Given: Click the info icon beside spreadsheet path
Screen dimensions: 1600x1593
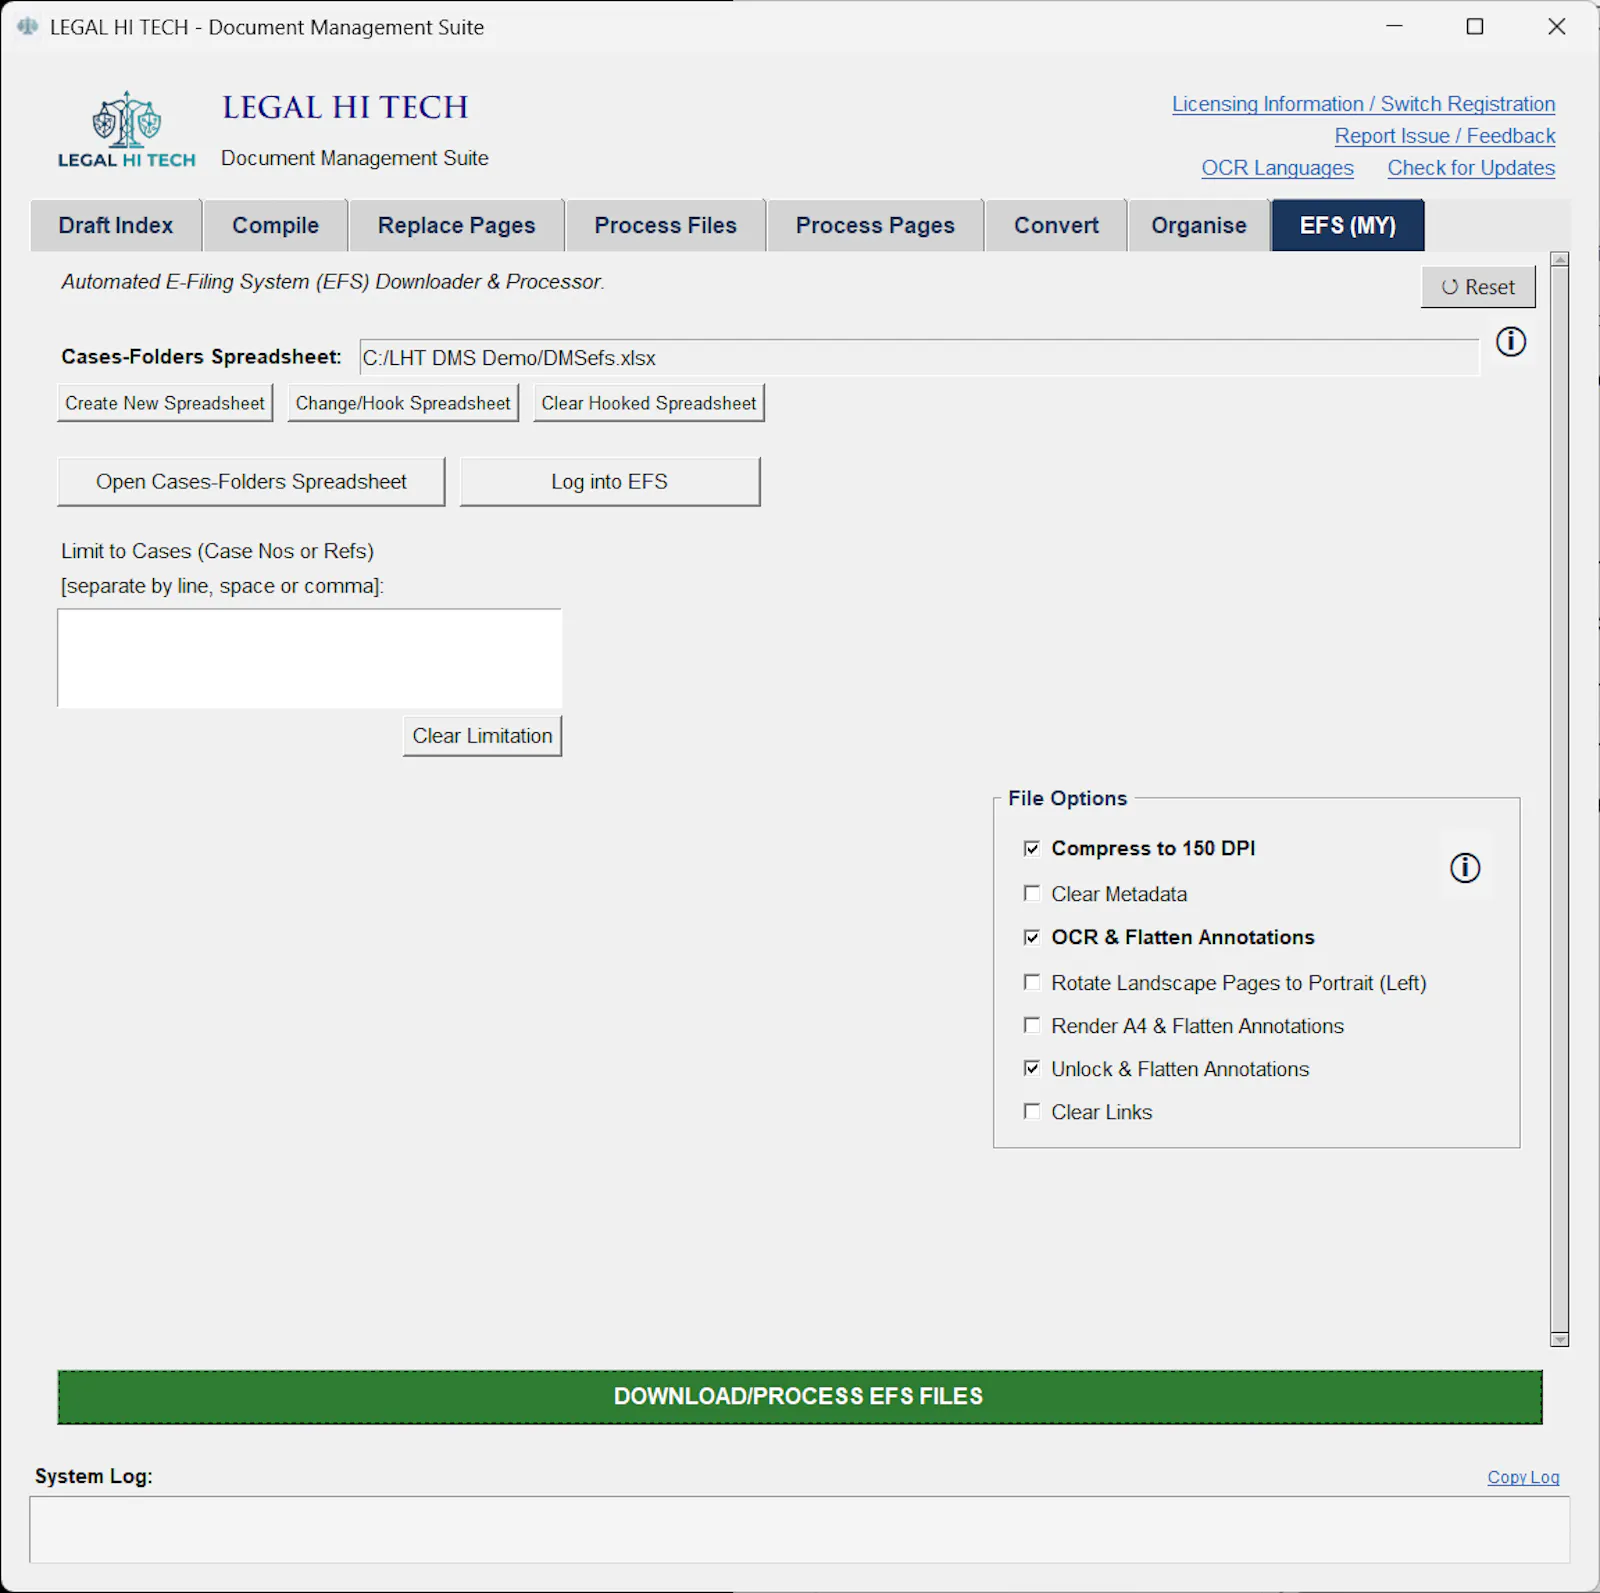Looking at the screenshot, I should 1510,342.
